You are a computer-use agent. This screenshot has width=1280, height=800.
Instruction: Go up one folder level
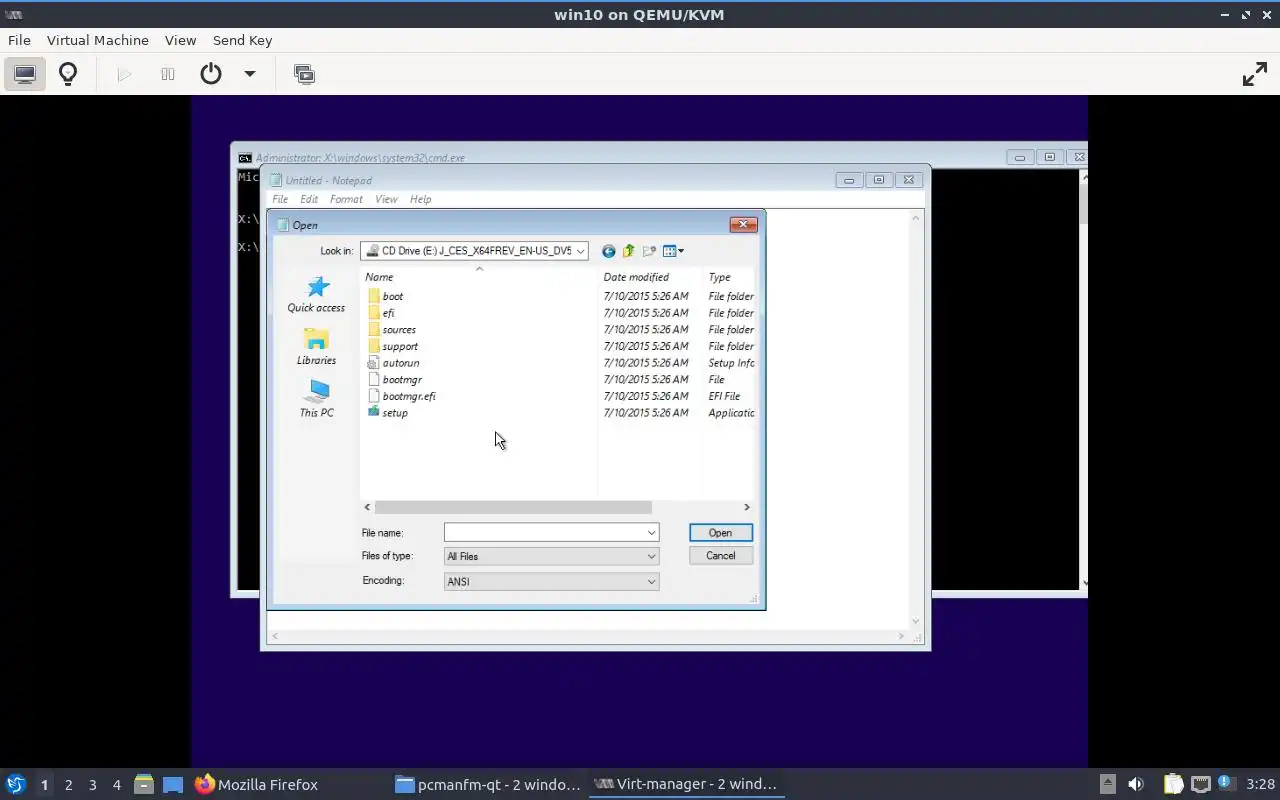click(x=628, y=251)
